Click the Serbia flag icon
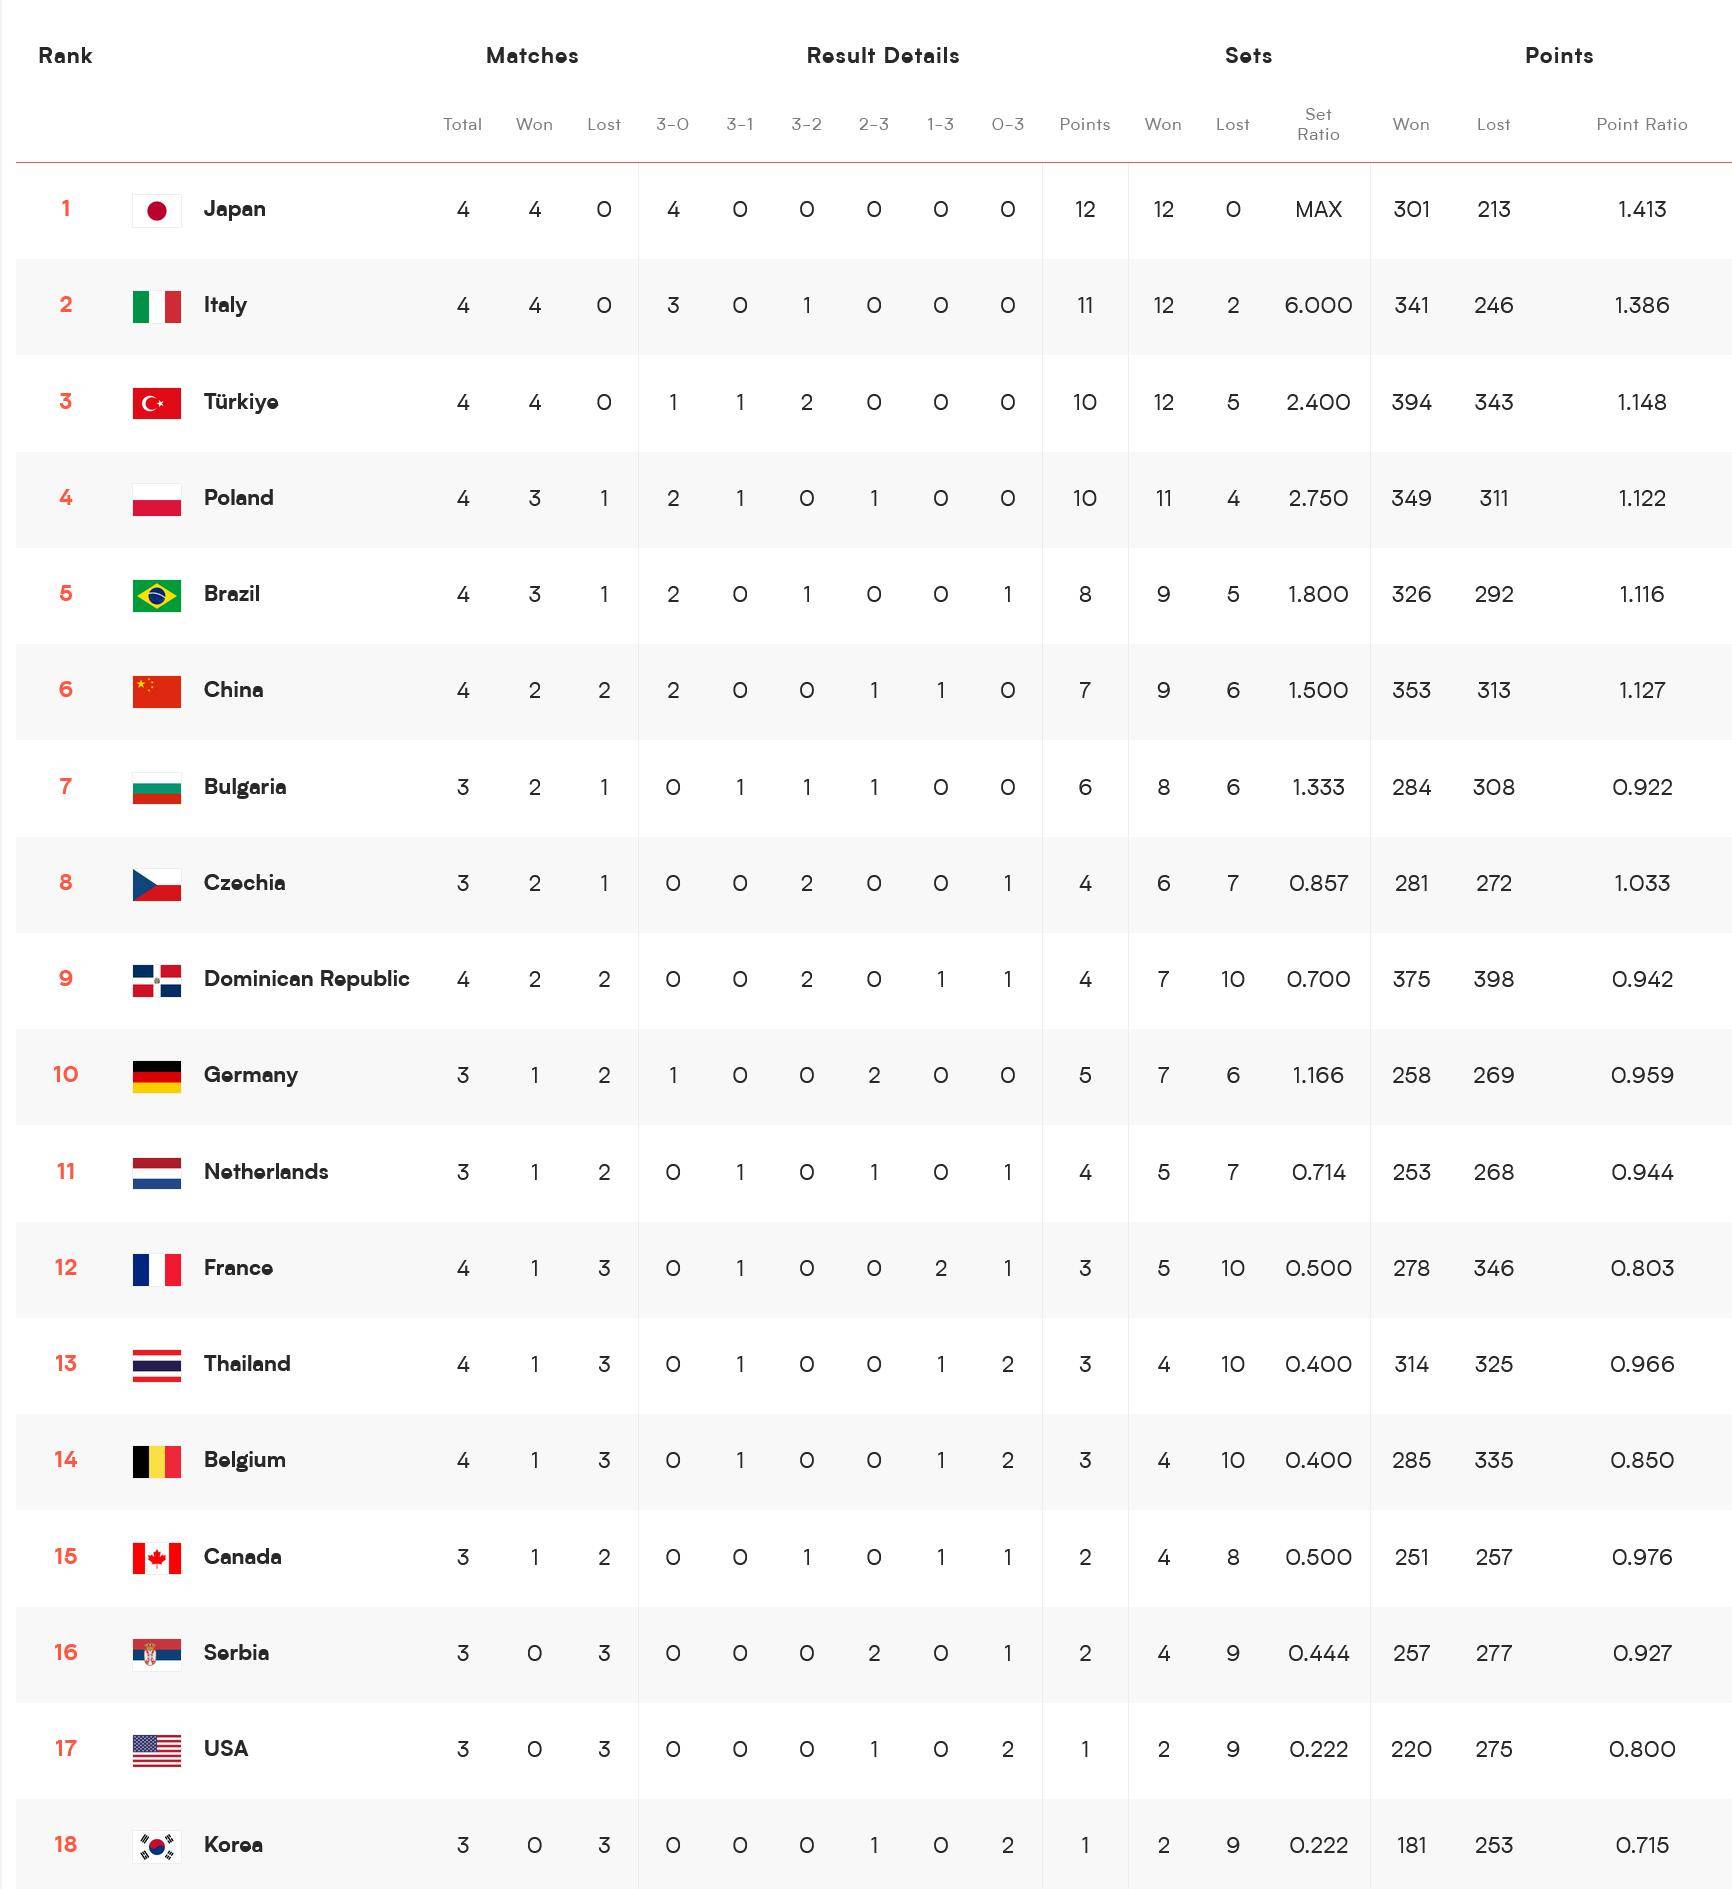The image size is (1732, 1889). pyautogui.click(x=157, y=1654)
